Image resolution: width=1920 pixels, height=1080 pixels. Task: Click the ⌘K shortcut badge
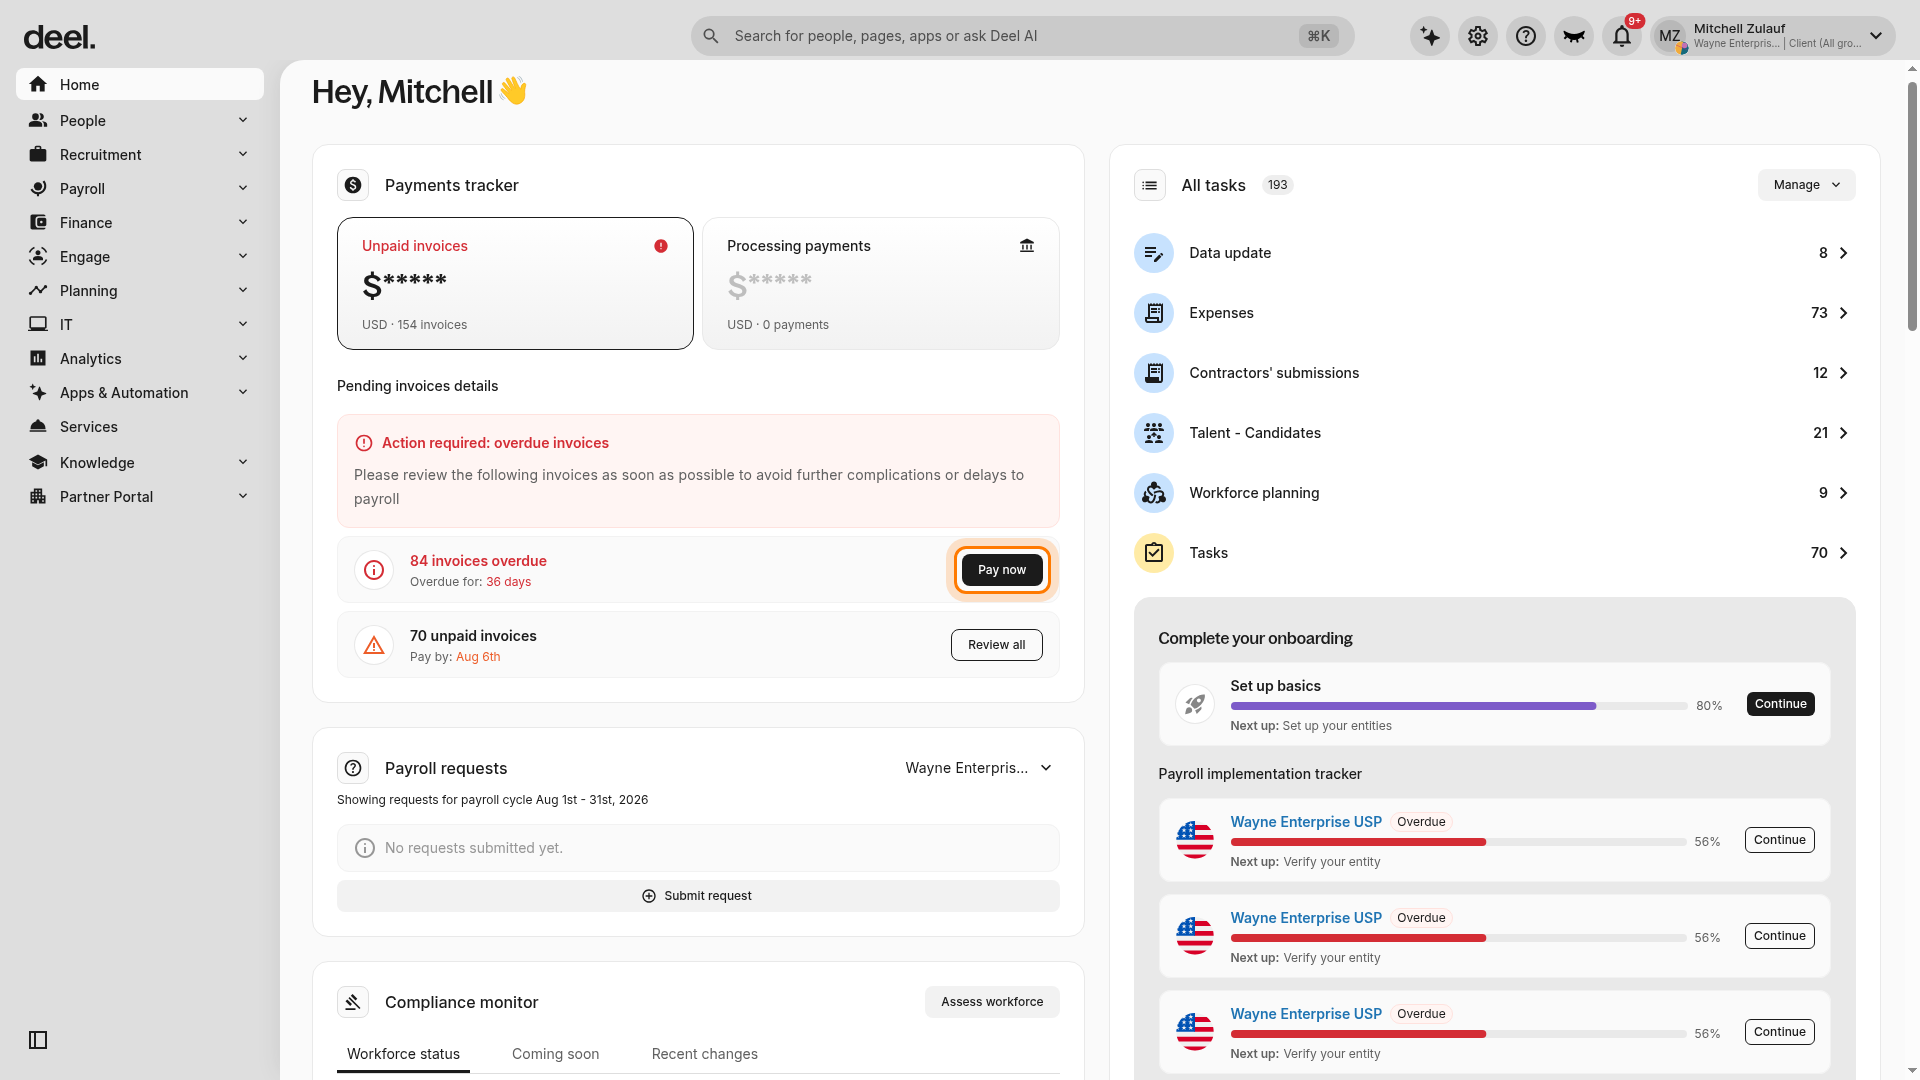pos(1319,36)
